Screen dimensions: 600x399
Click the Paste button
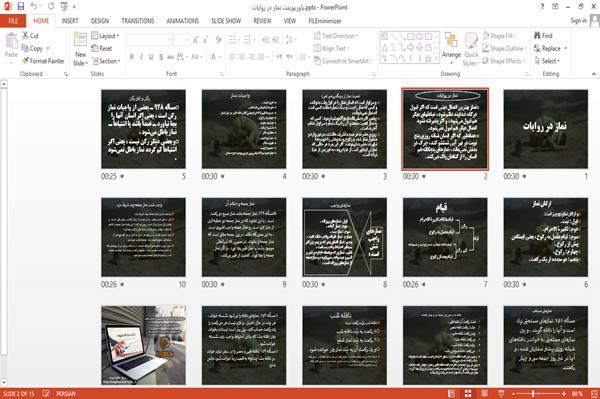point(11,46)
